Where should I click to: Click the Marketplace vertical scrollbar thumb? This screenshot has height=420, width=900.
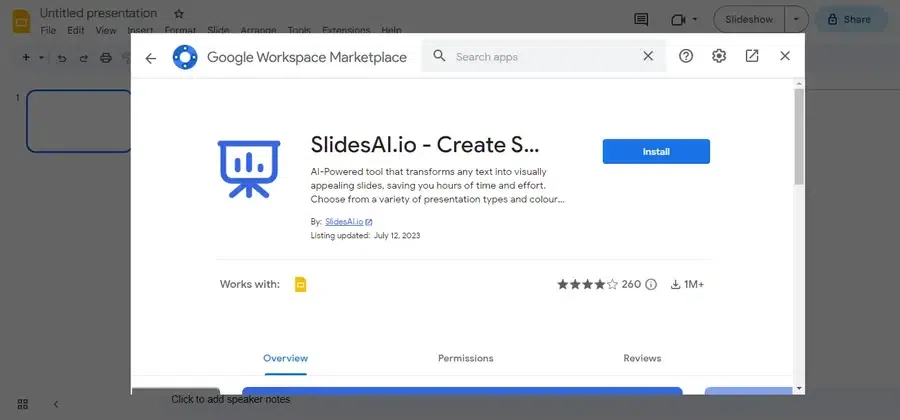click(798, 137)
